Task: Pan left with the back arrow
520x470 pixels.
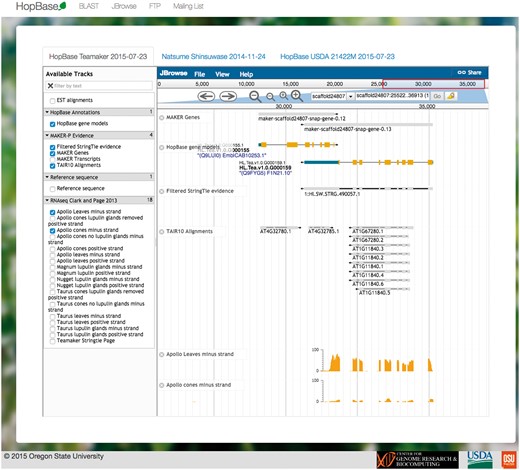Action: click(206, 96)
